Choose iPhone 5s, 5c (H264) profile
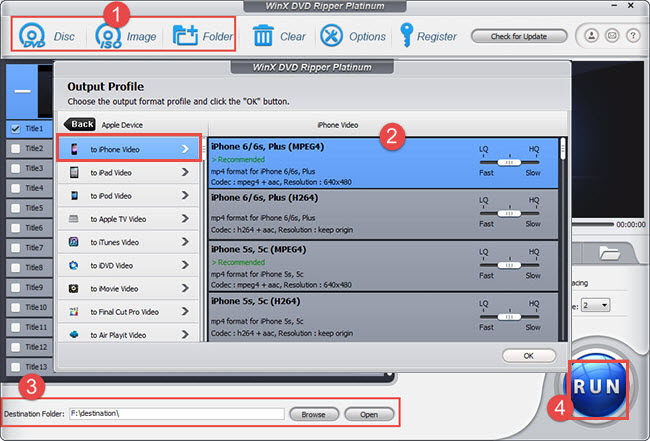Image resolution: width=650 pixels, height=441 pixels. (383, 317)
